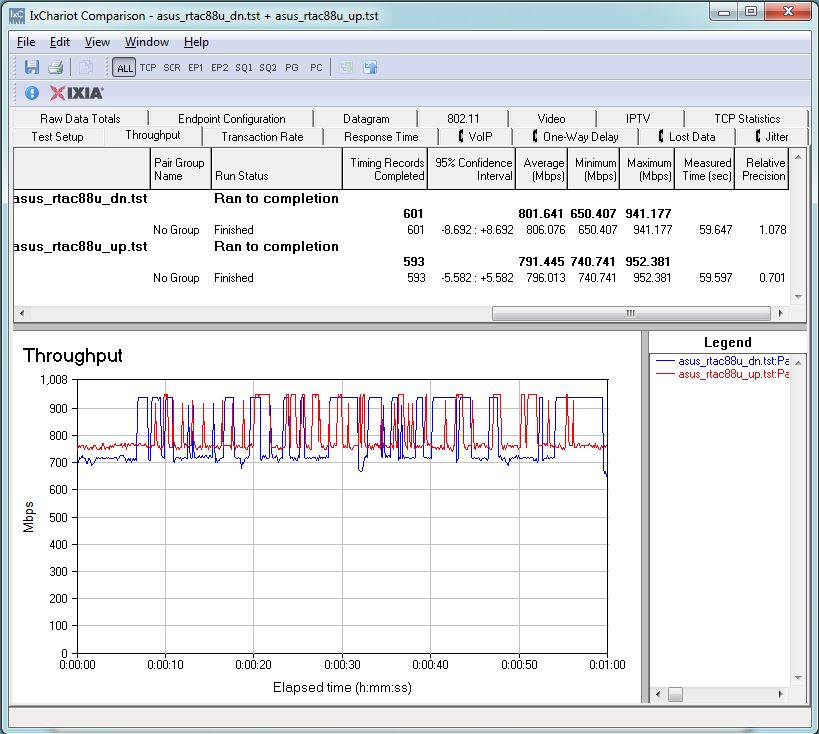Screen dimensions: 819x734
Task: Click the Copy toolbar icon
Action: 86,67
